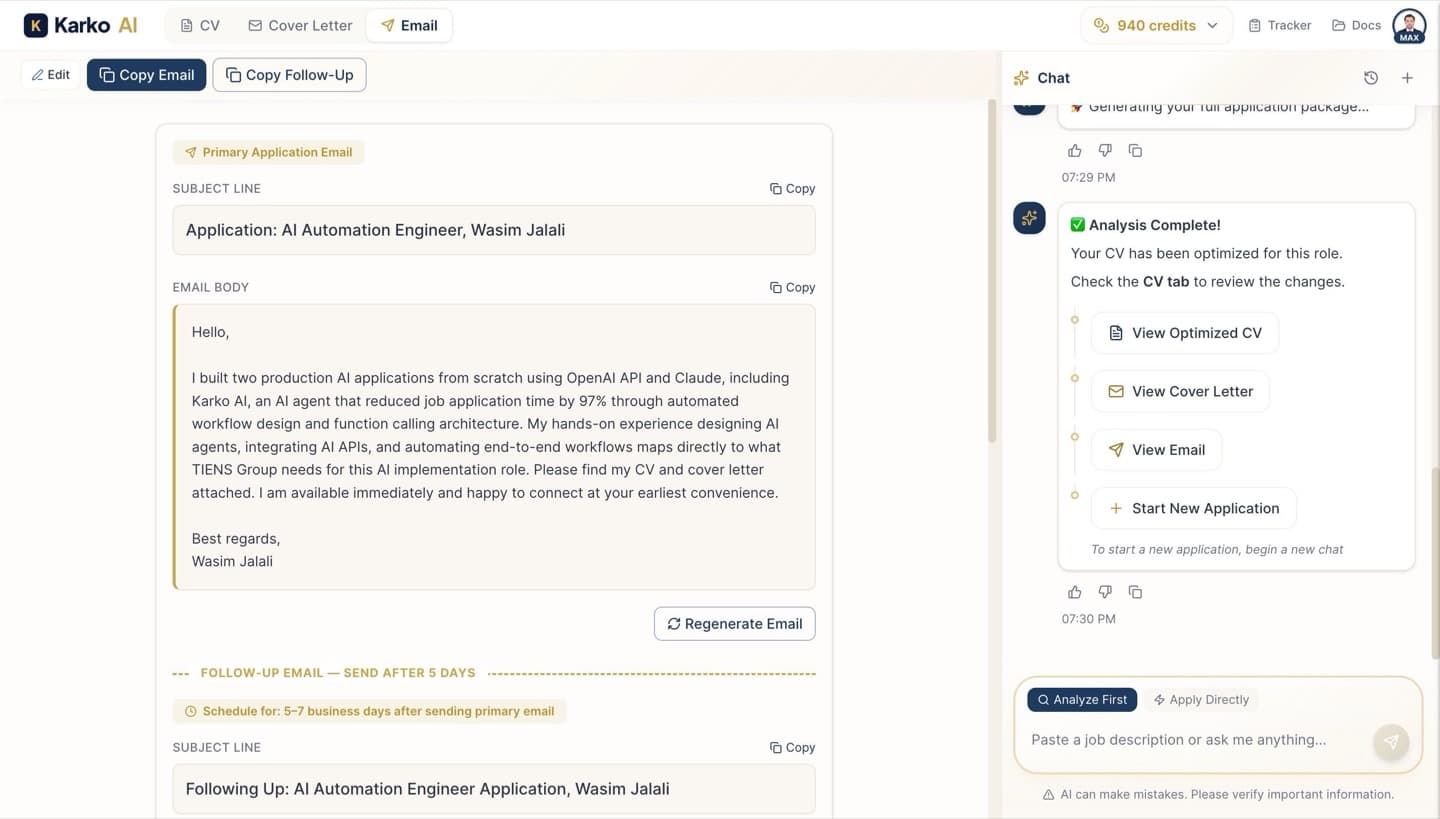The image size is (1440, 819).
Task: Select the Analyze First mode
Action: [1081, 699]
